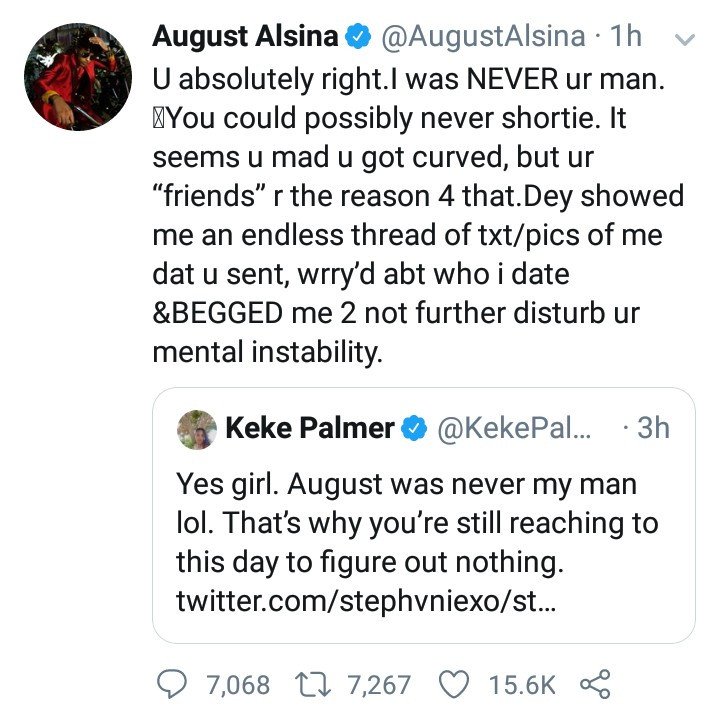Click the reply speech bubble icon
The image size is (720, 720).
pos(172,684)
